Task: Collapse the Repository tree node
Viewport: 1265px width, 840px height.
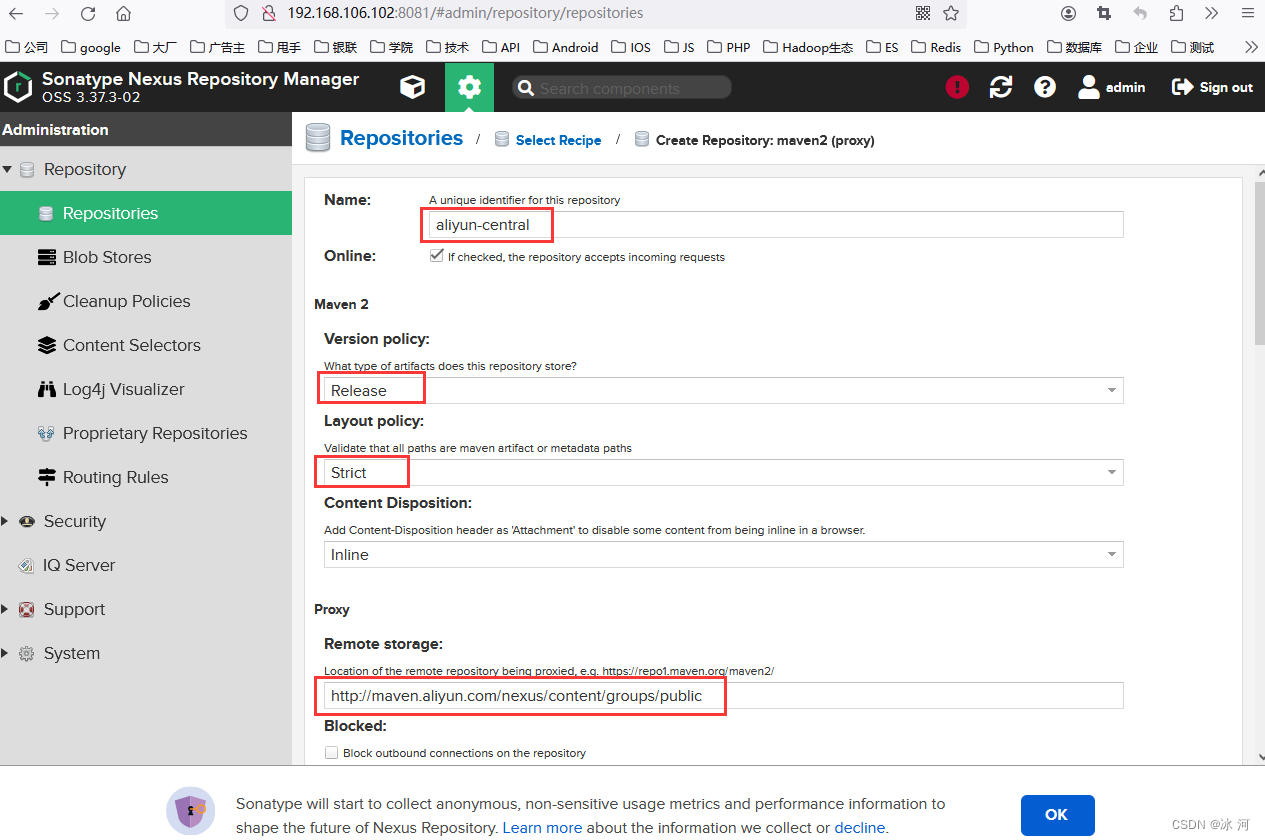Action: 7,170
